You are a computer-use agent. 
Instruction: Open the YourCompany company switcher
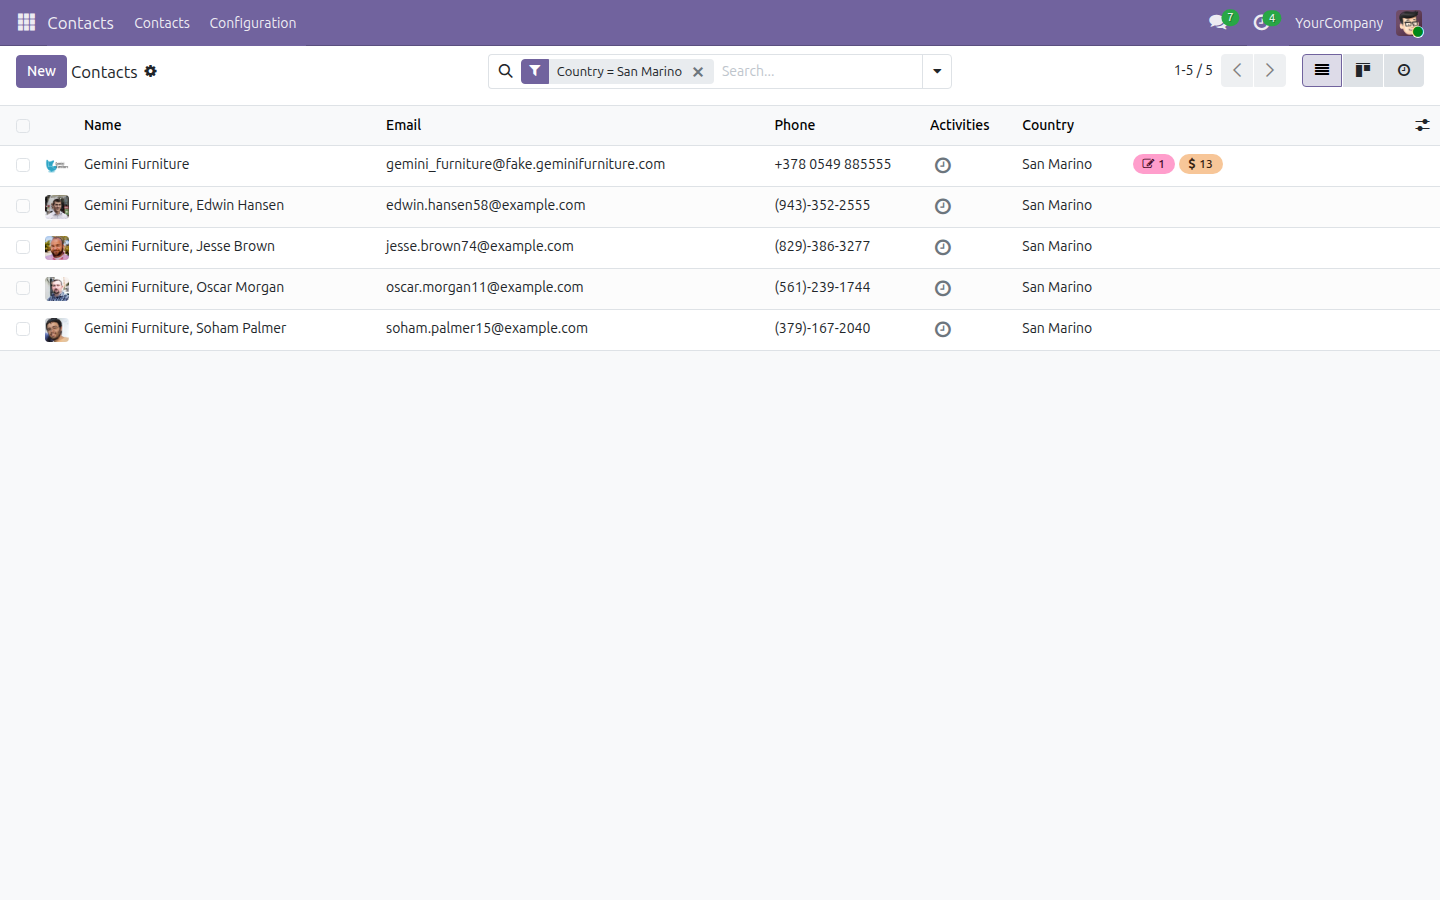coord(1339,23)
